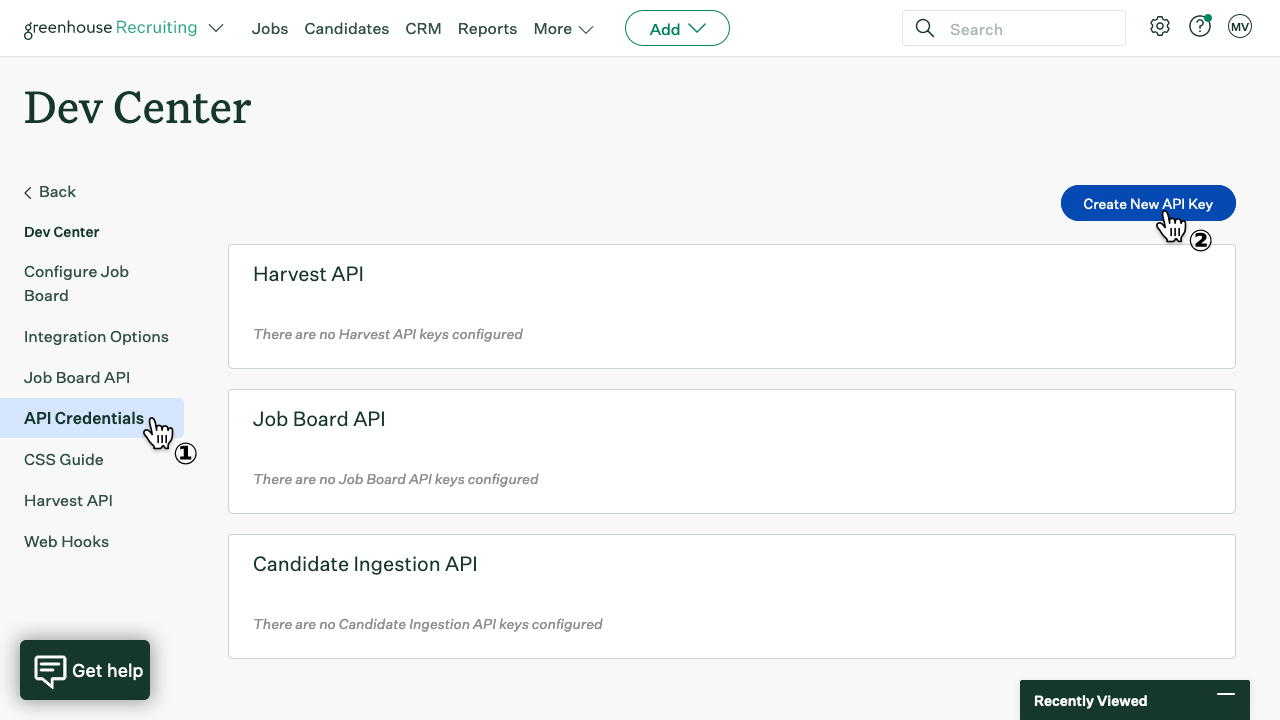Expand the Greenhouse Recruiting product switcher chevron

(216, 28)
